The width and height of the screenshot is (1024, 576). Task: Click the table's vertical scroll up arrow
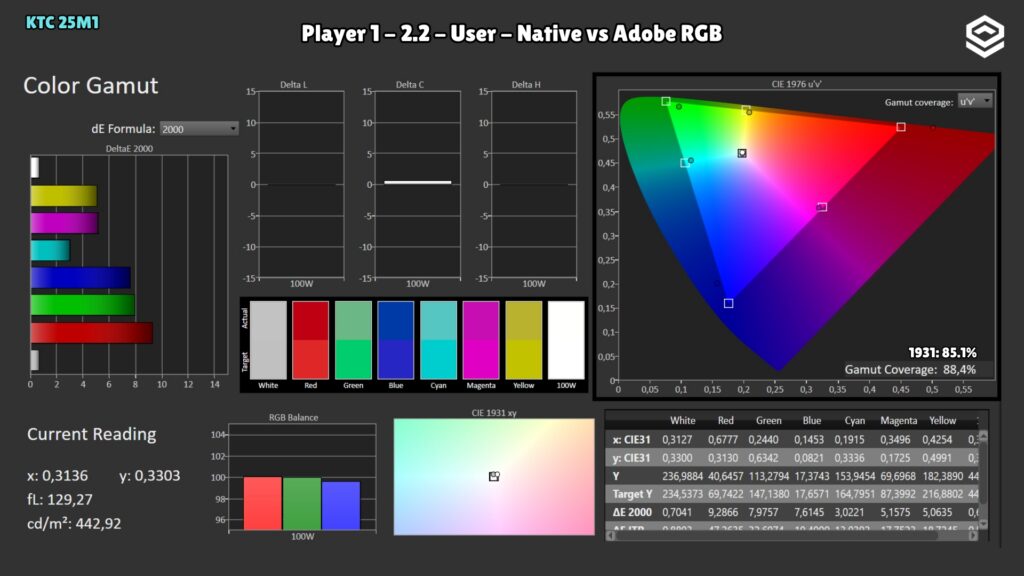pyautogui.click(x=983, y=436)
